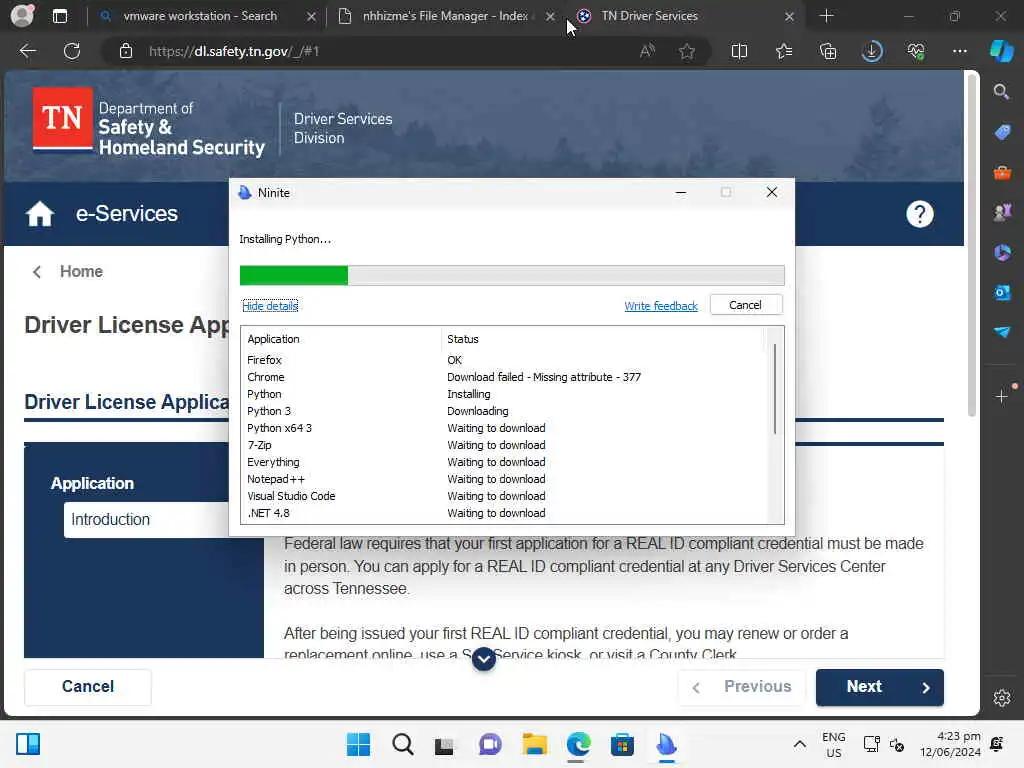Click the Ninite installation progress bar
1024x768 pixels.
(512, 276)
